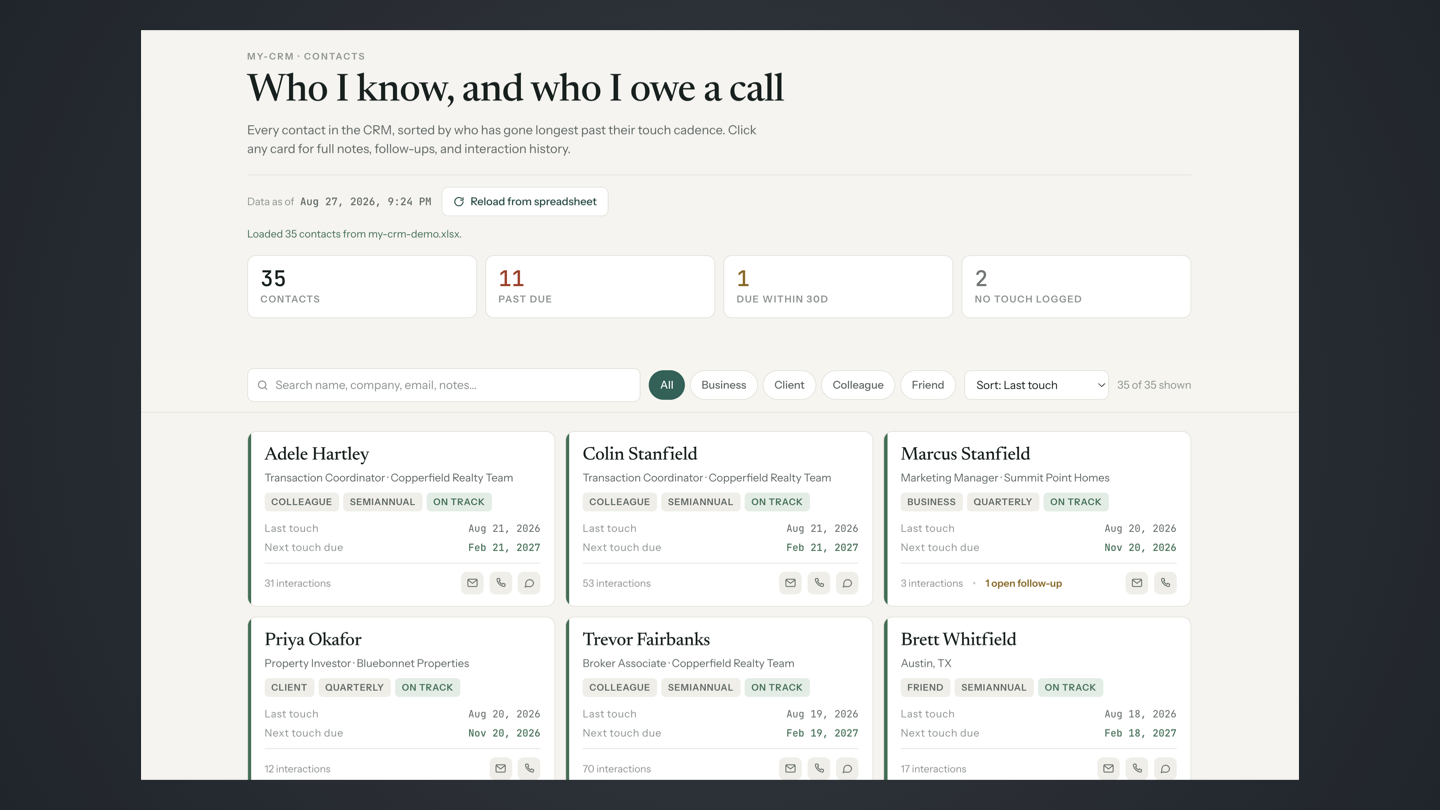
Task: Click the magnifier icon in the search box
Action: (263, 385)
